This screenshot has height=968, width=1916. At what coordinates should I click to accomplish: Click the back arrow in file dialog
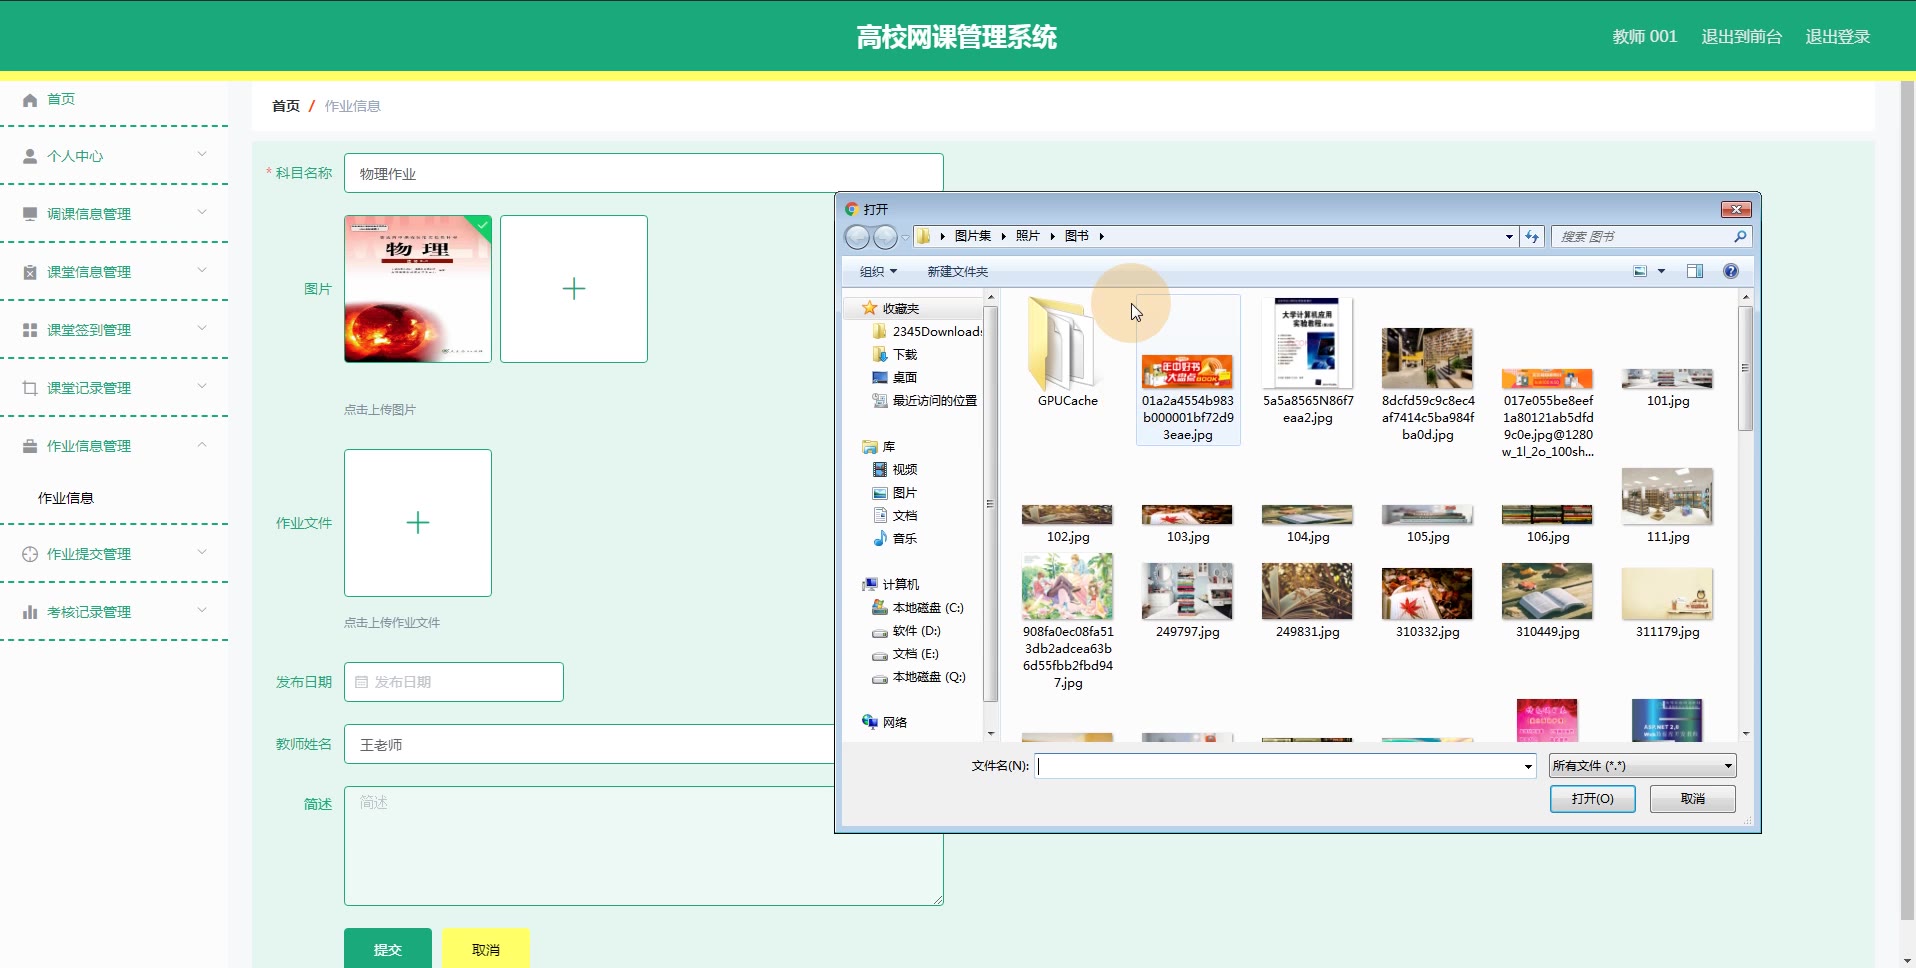click(857, 237)
